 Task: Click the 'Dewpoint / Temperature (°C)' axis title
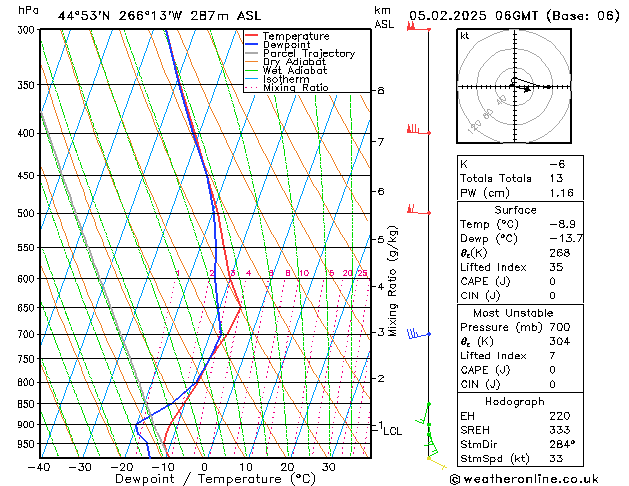pyautogui.click(x=215, y=479)
